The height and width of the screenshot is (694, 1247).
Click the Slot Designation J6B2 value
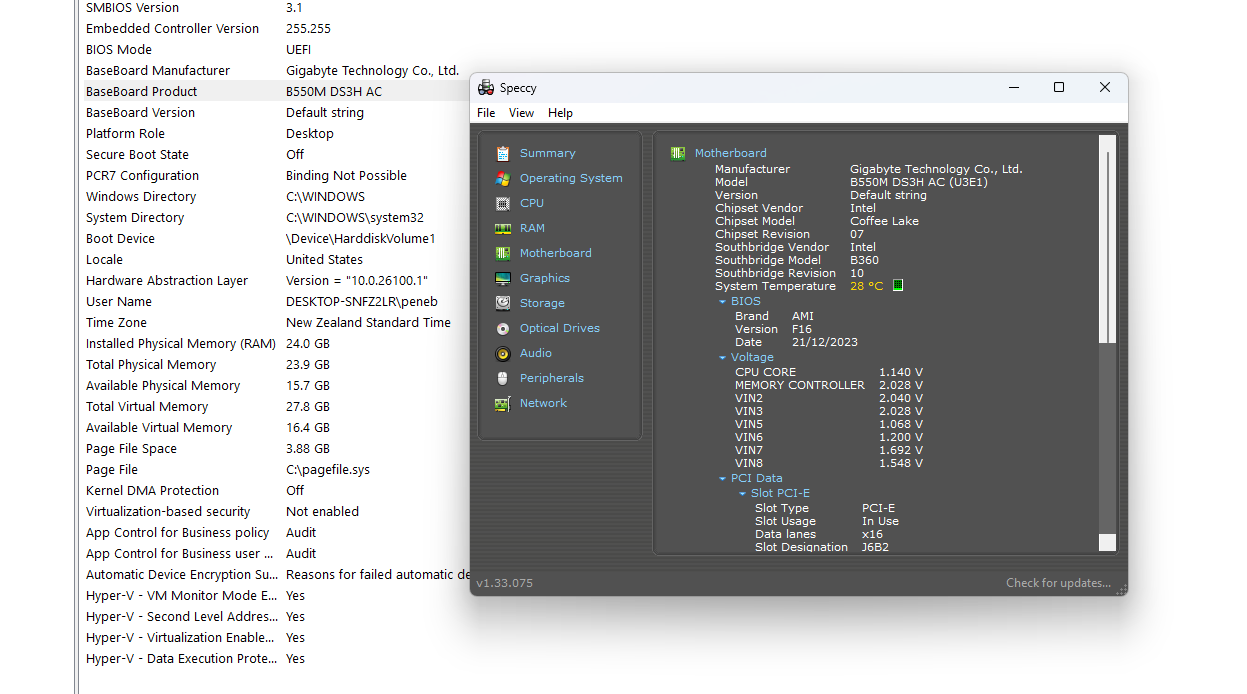(x=875, y=547)
